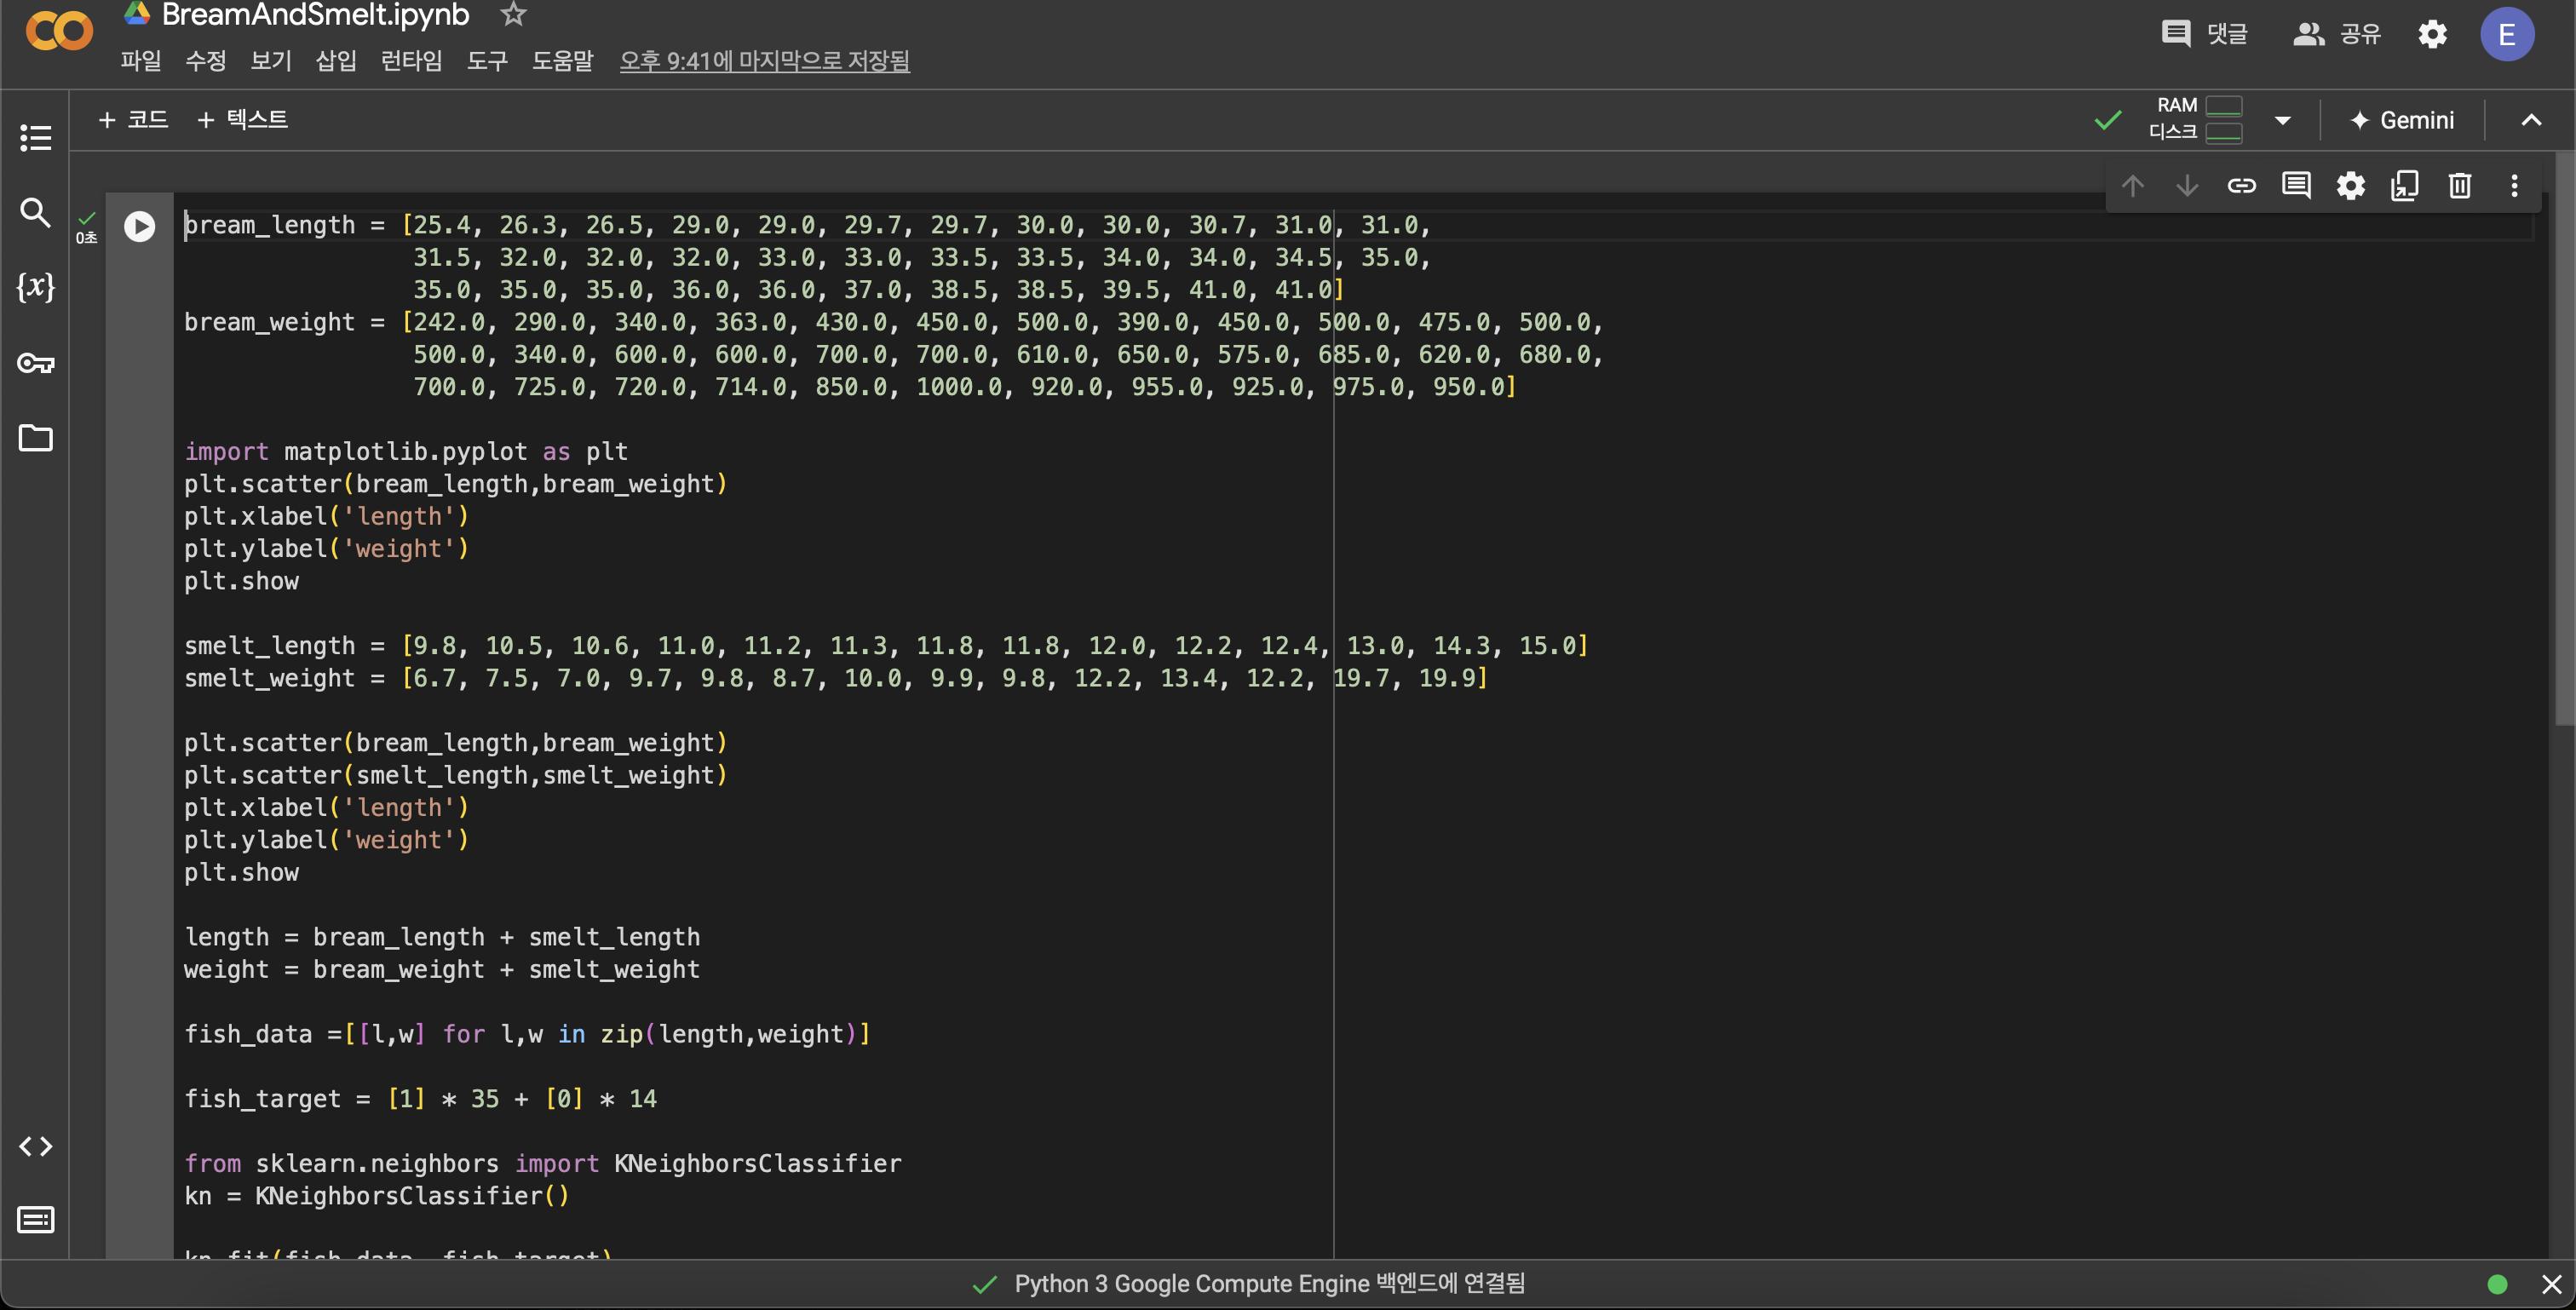Add a new code cell
Screen dimensions: 2576x1310
(133, 120)
